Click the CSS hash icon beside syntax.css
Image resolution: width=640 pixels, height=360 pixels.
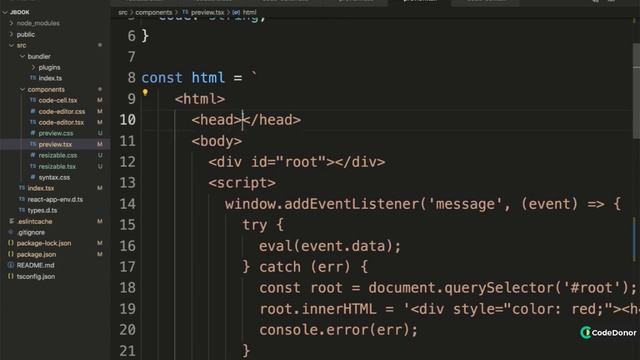tap(33, 177)
